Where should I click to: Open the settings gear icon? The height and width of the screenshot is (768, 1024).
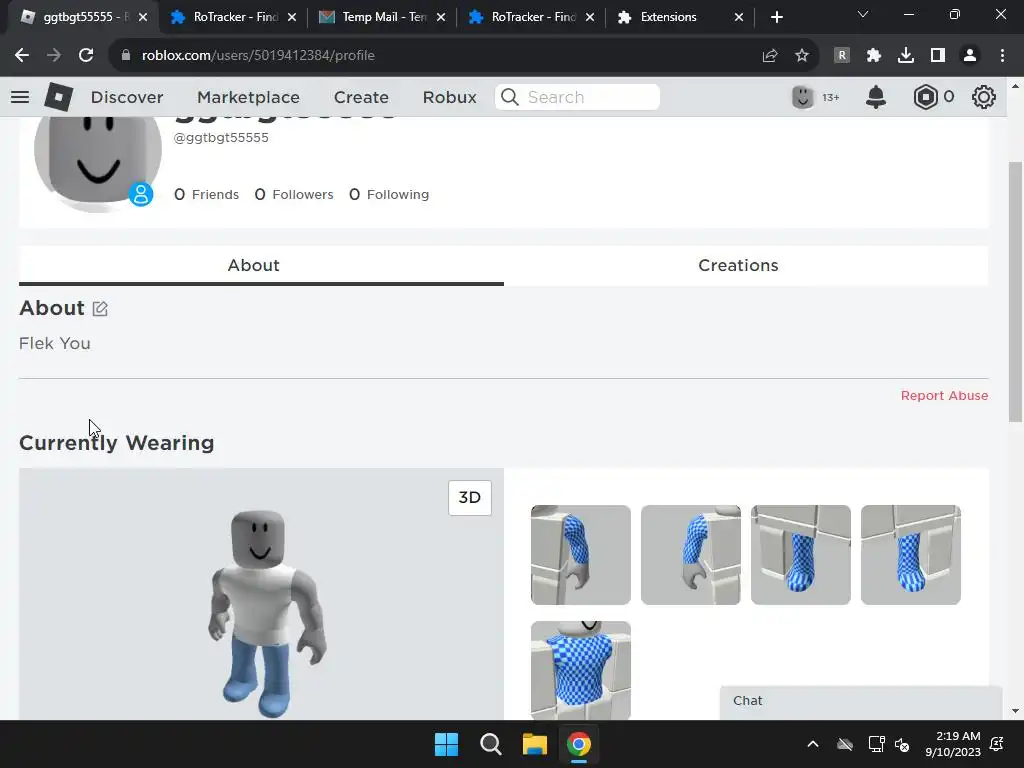pos(984,97)
